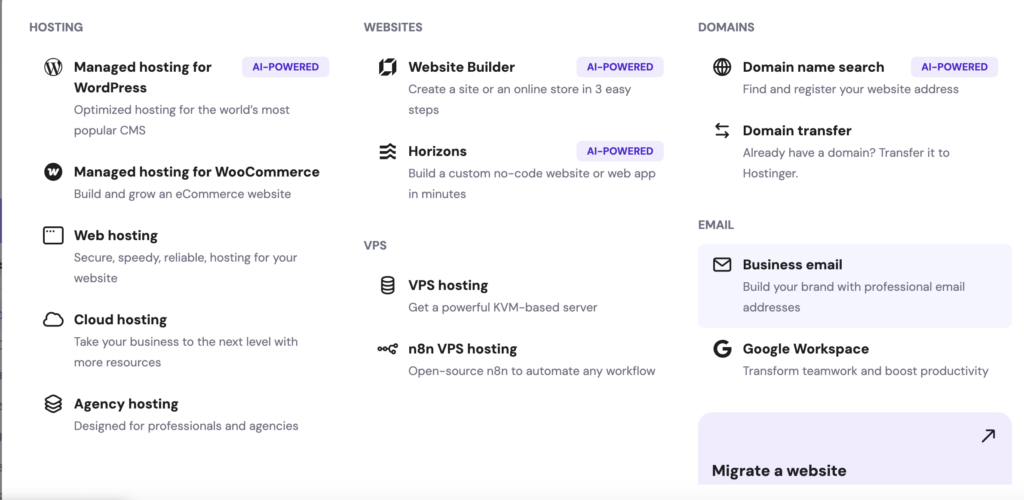
Task: Click AI-POWERED badge next to Horizons
Action: click(620, 151)
